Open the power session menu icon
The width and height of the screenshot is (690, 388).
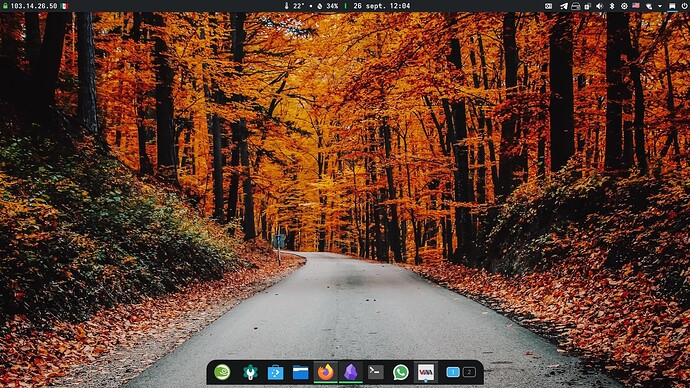pos(684,6)
